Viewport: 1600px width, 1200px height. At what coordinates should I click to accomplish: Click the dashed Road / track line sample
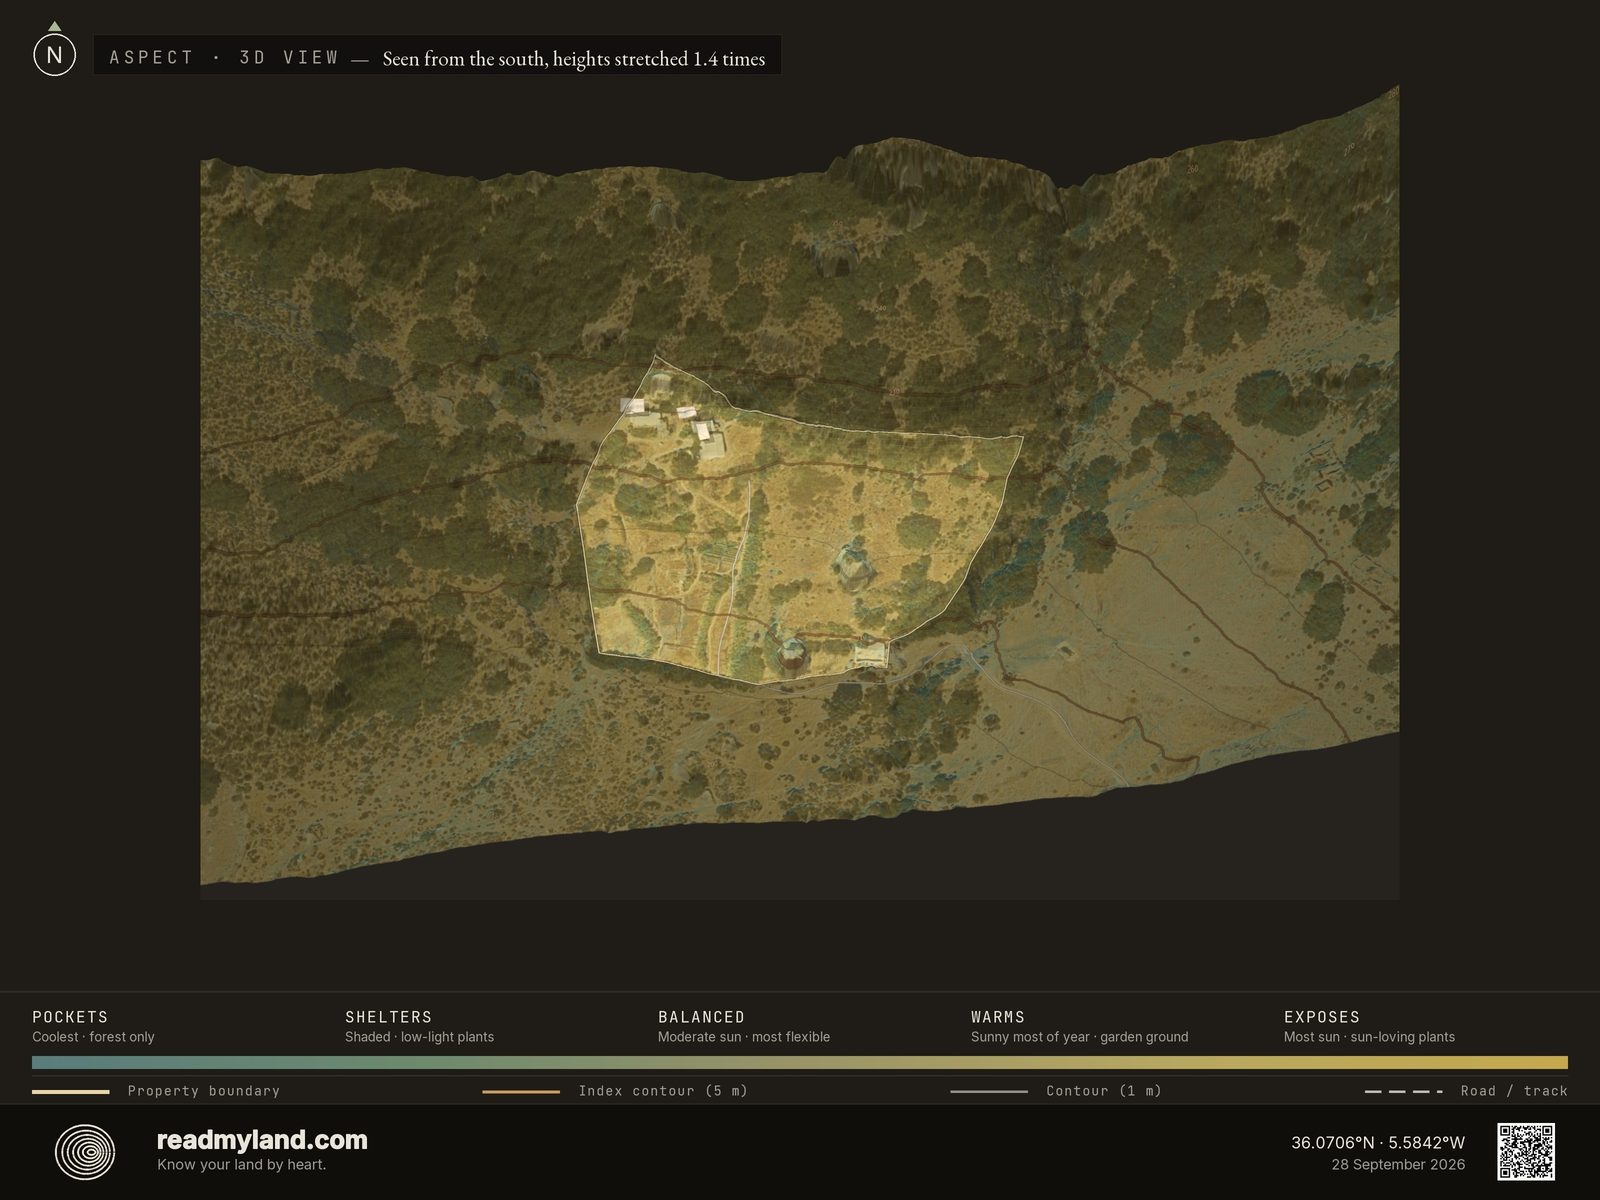point(1404,1092)
